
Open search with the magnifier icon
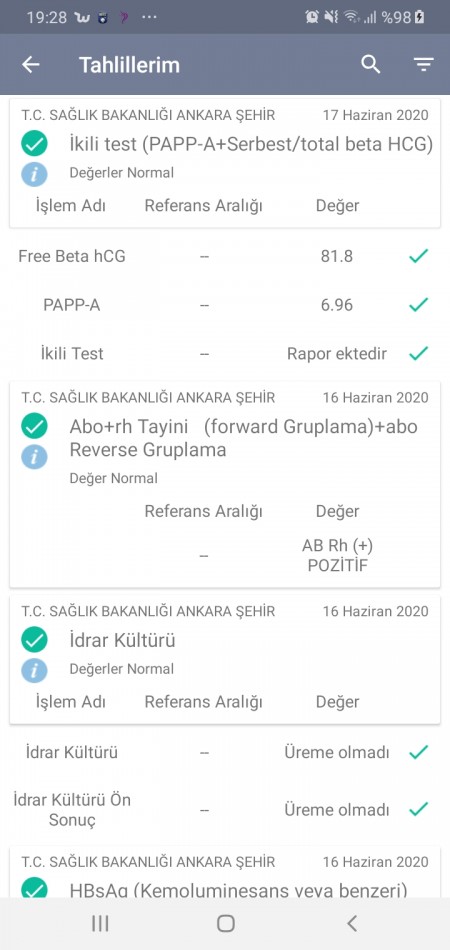371,64
